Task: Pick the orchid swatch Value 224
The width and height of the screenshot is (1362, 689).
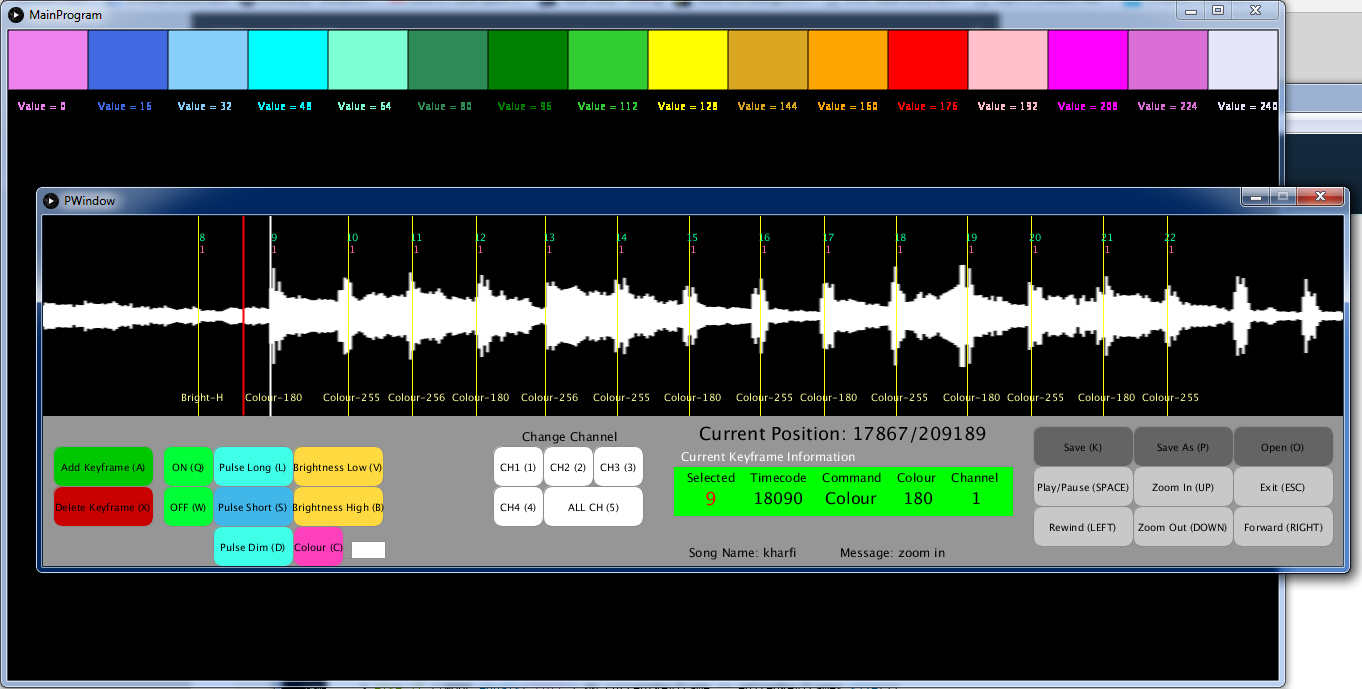Action: [x=1168, y=60]
